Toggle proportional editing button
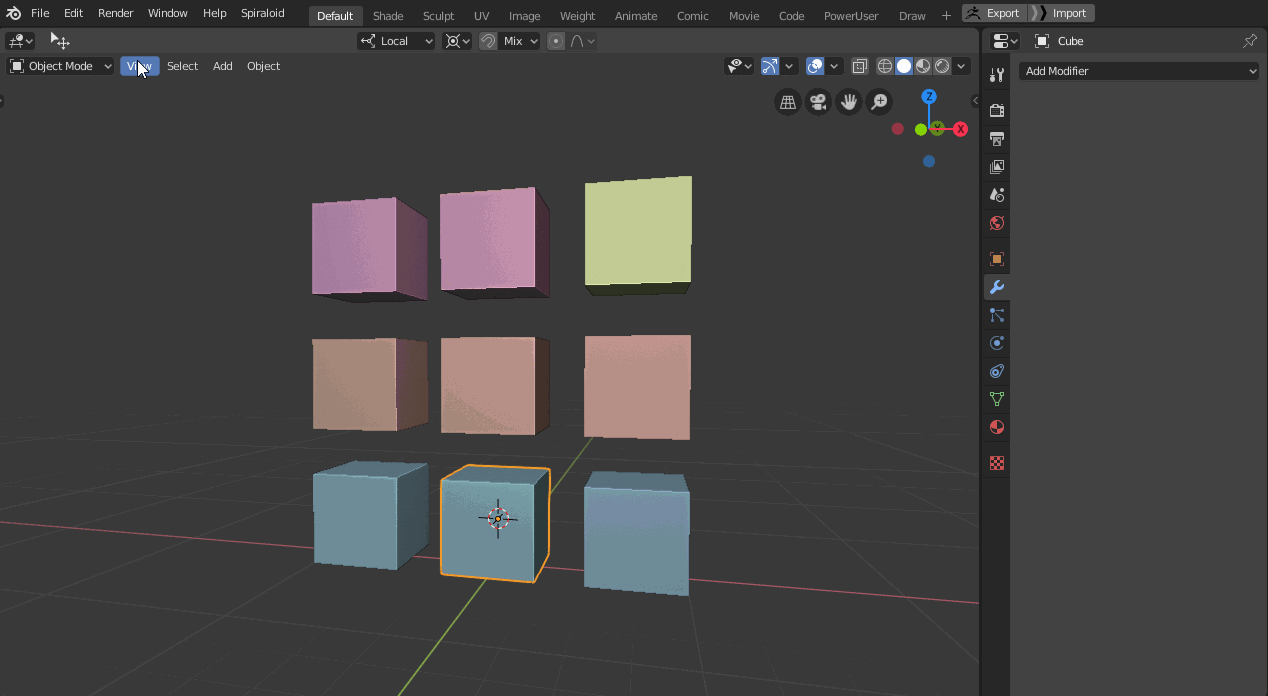 coord(556,41)
